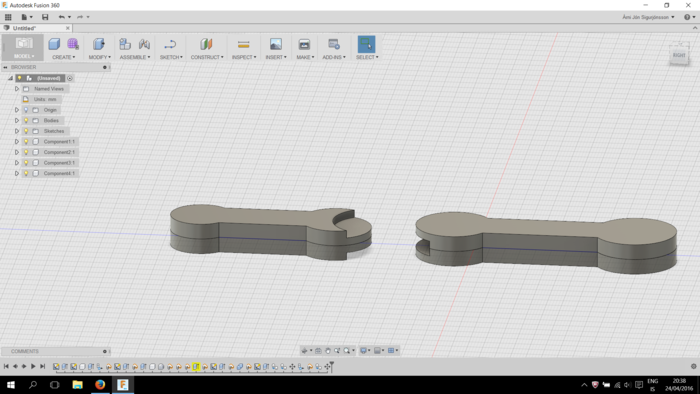700x394 pixels.
Task: Click the Orbit navigation icon
Action: tap(304, 351)
